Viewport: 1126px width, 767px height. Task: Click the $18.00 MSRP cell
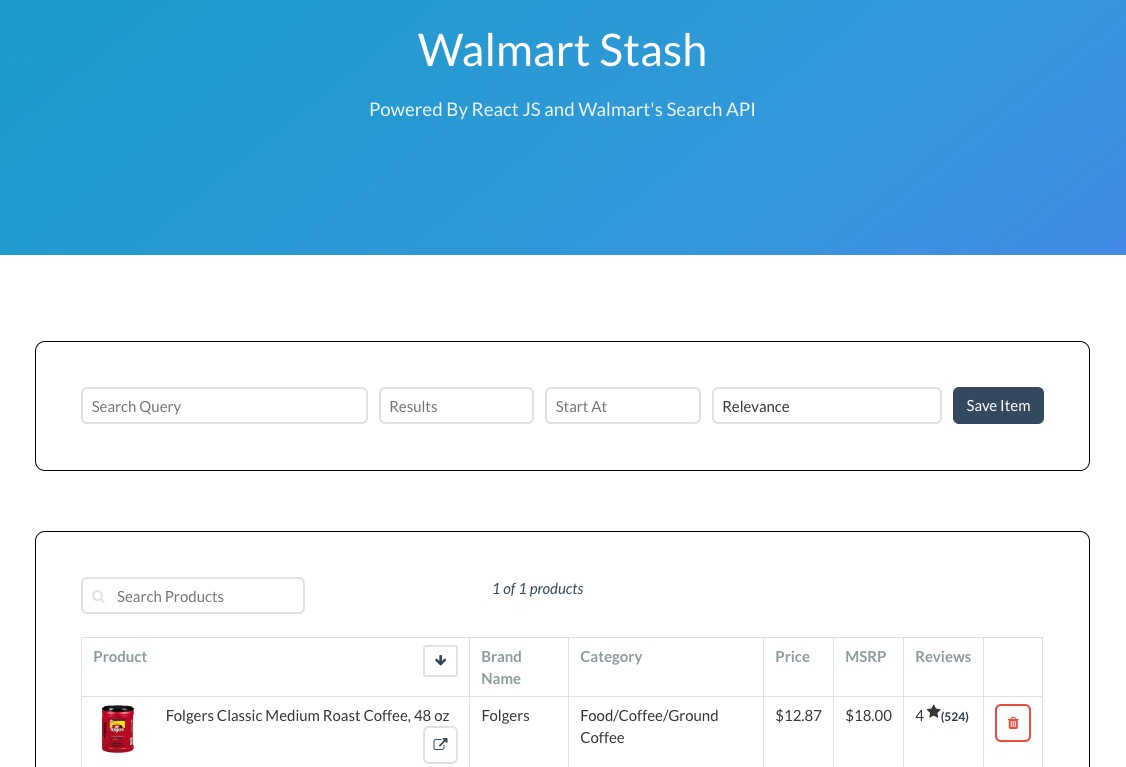[x=868, y=715]
